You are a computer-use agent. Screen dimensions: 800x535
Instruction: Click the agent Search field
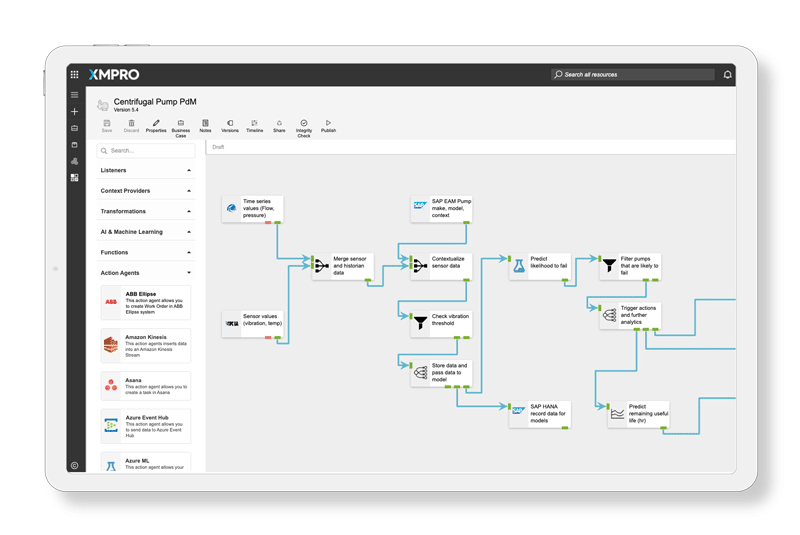point(146,150)
